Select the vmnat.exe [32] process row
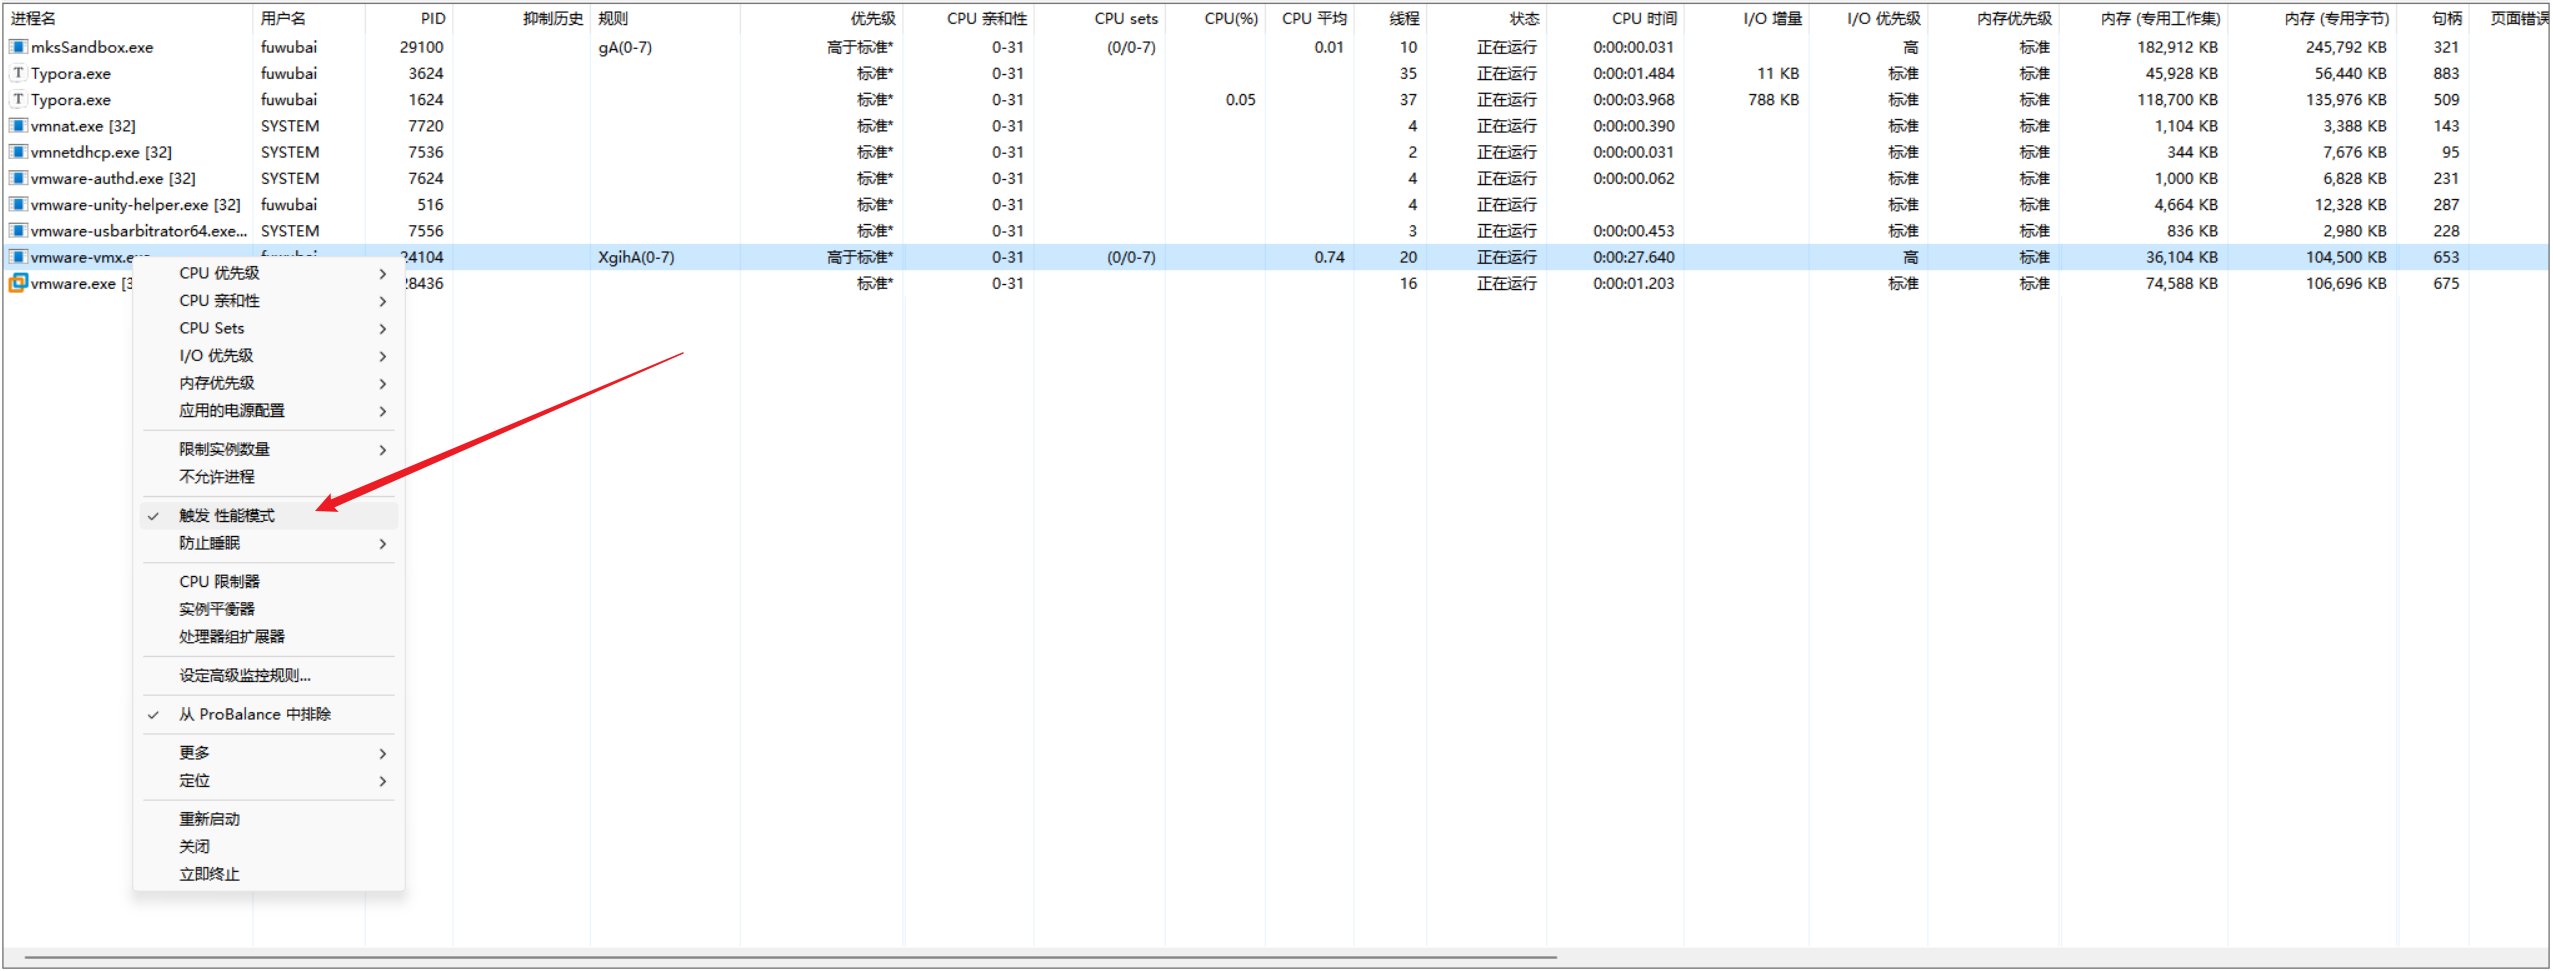This screenshot has width=2553, height=971. tap(1276, 126)
